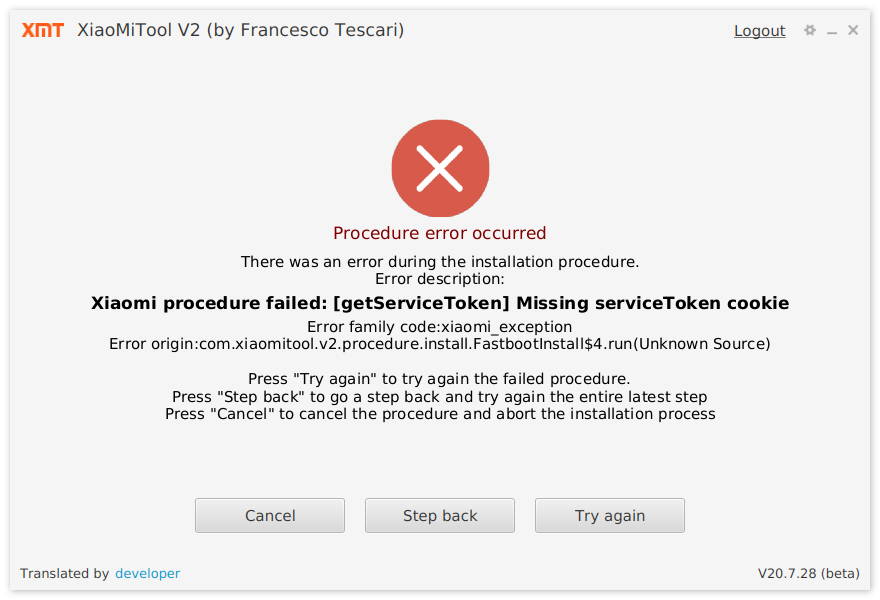Viewport: 880px width, 600px height.
Task: Click the red error X icon
Action: 440,167
